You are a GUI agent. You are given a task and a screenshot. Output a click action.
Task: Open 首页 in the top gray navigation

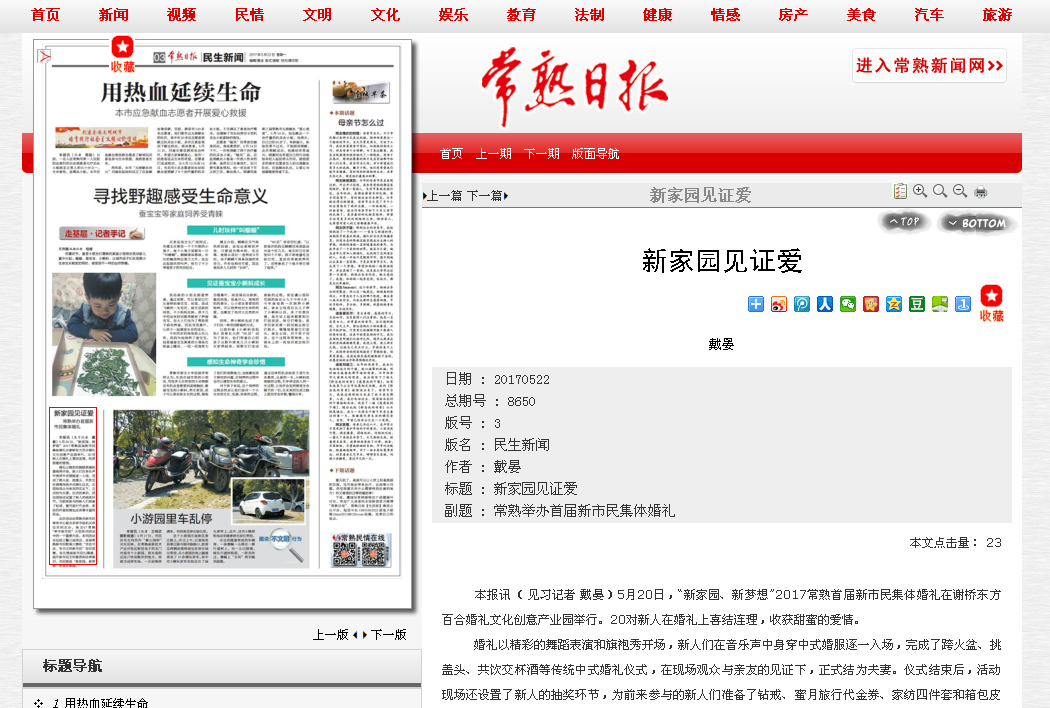[x=46, y=15]
